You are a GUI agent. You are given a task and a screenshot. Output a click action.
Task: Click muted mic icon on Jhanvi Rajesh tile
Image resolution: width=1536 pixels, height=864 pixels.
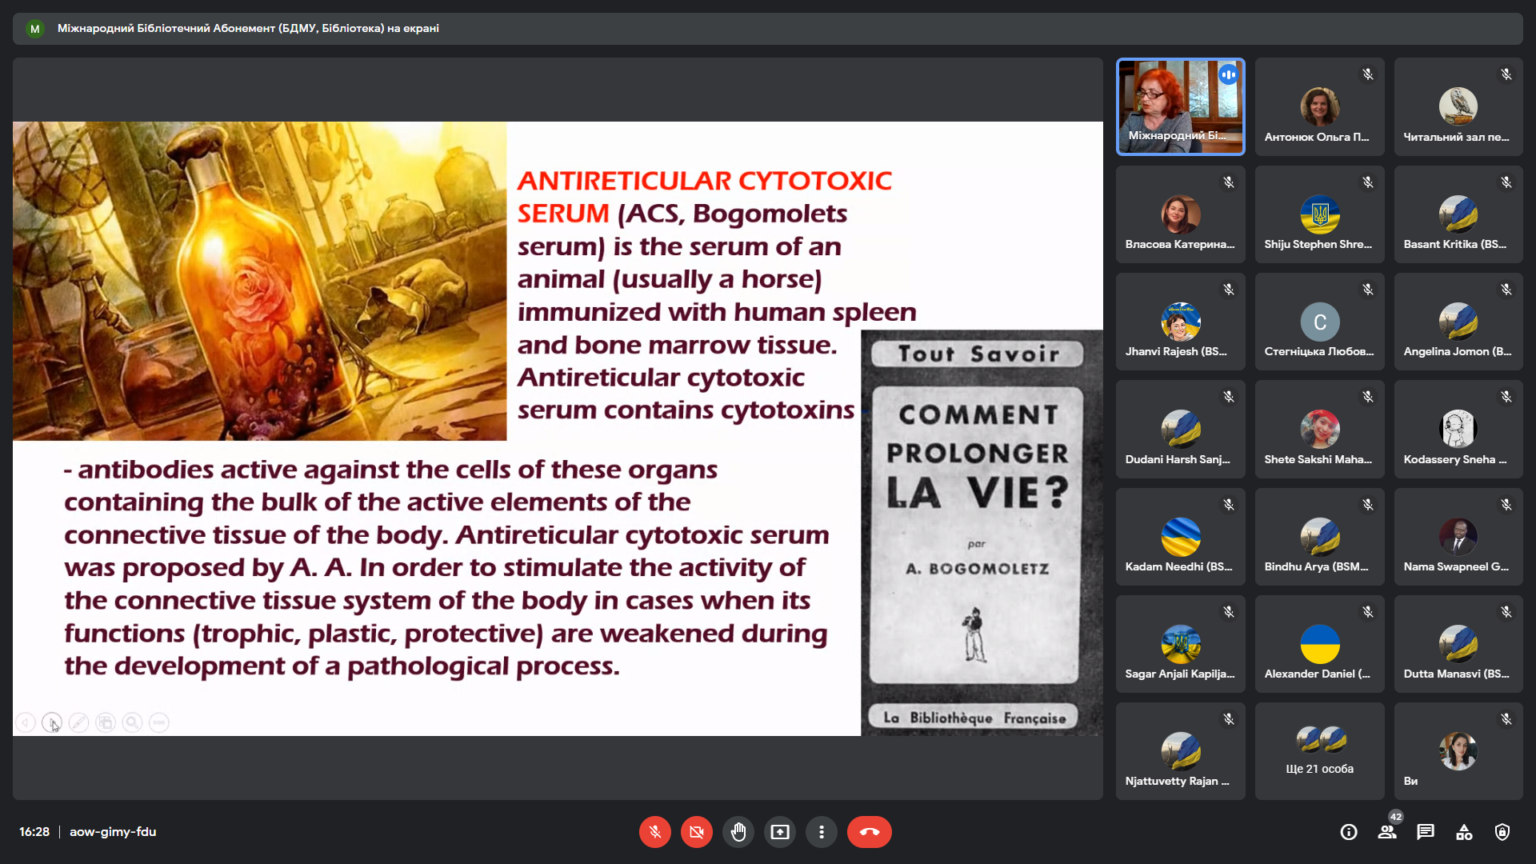(x=1229, y=290)
